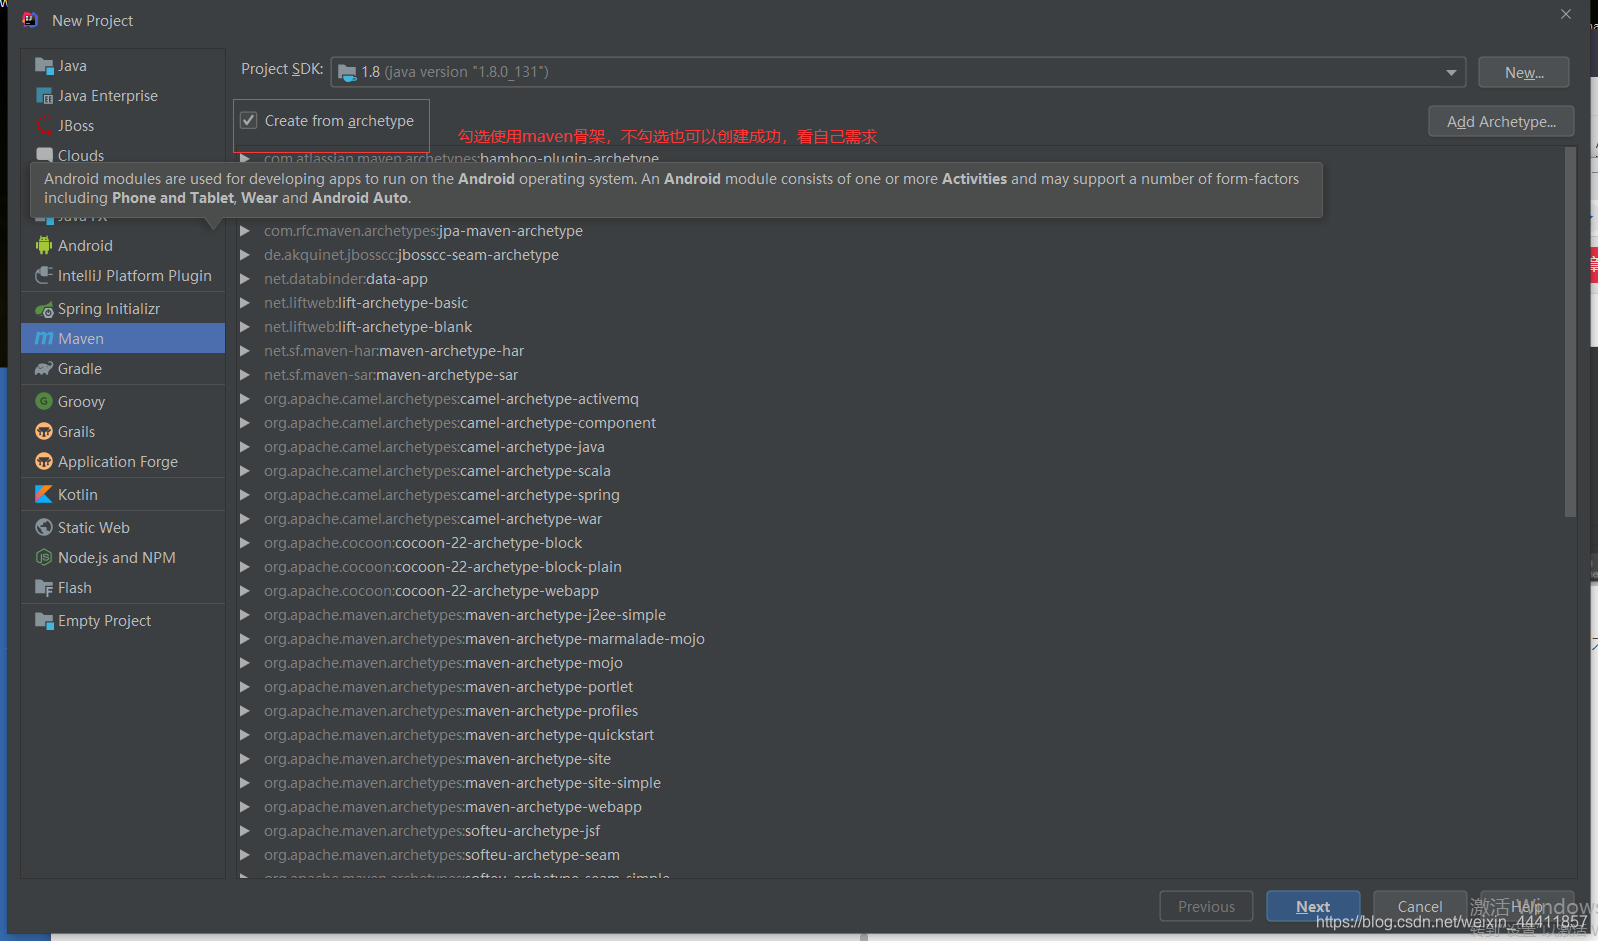Screen dimensions: 1598x941
Task: Click the archetype list vertical scrollbar
Action: pos(1570,332)
